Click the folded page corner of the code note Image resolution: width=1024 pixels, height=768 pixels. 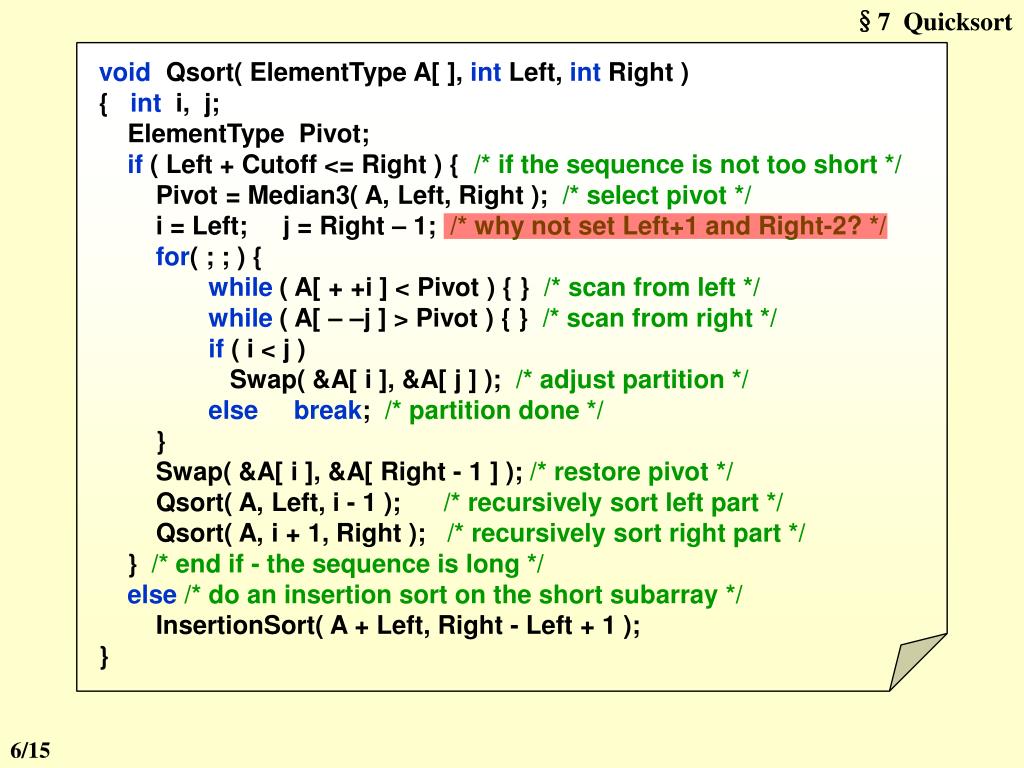(x=918, y=662)
